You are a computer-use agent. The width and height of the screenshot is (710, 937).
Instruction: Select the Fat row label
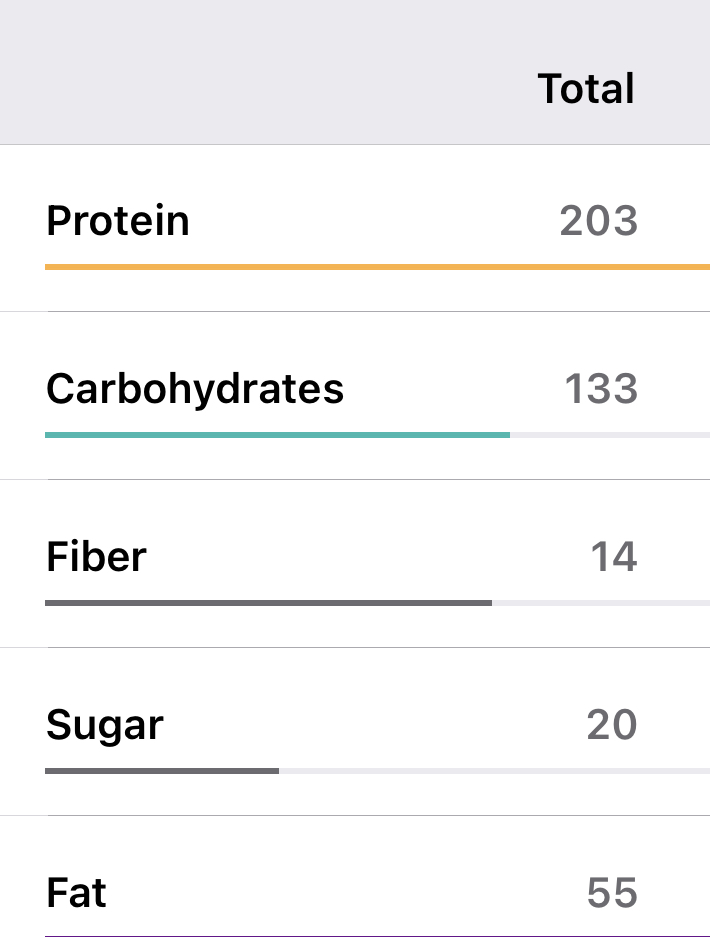tap(76, 892)
